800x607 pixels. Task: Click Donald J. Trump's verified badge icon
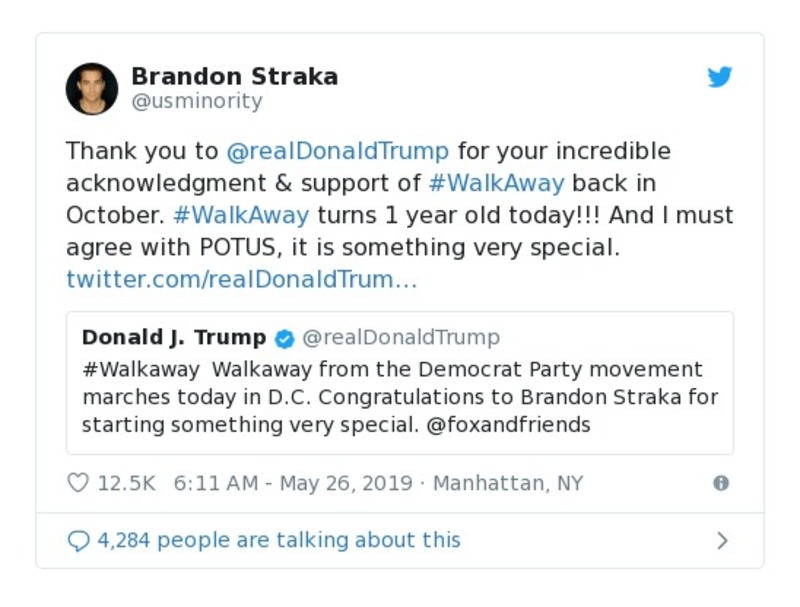coord(284,338)
